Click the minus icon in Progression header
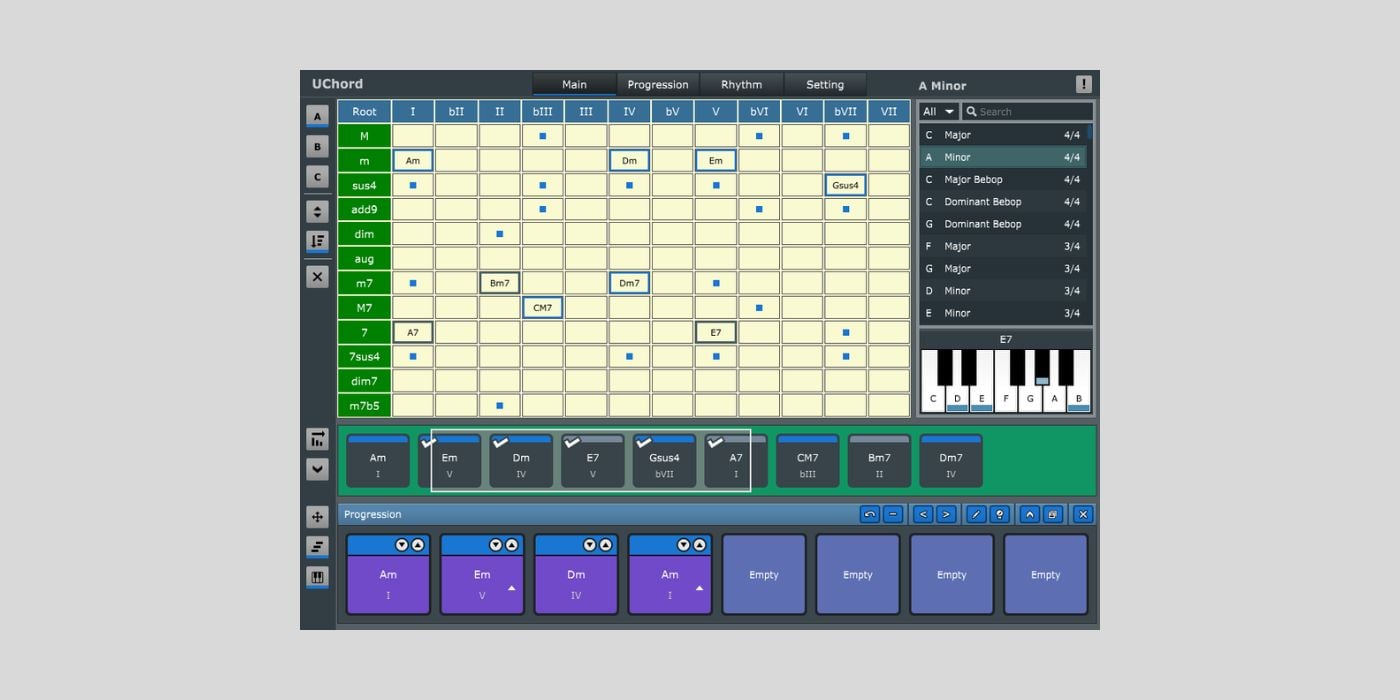Viewport: 1400px width, 700px height. click(893, 514)
